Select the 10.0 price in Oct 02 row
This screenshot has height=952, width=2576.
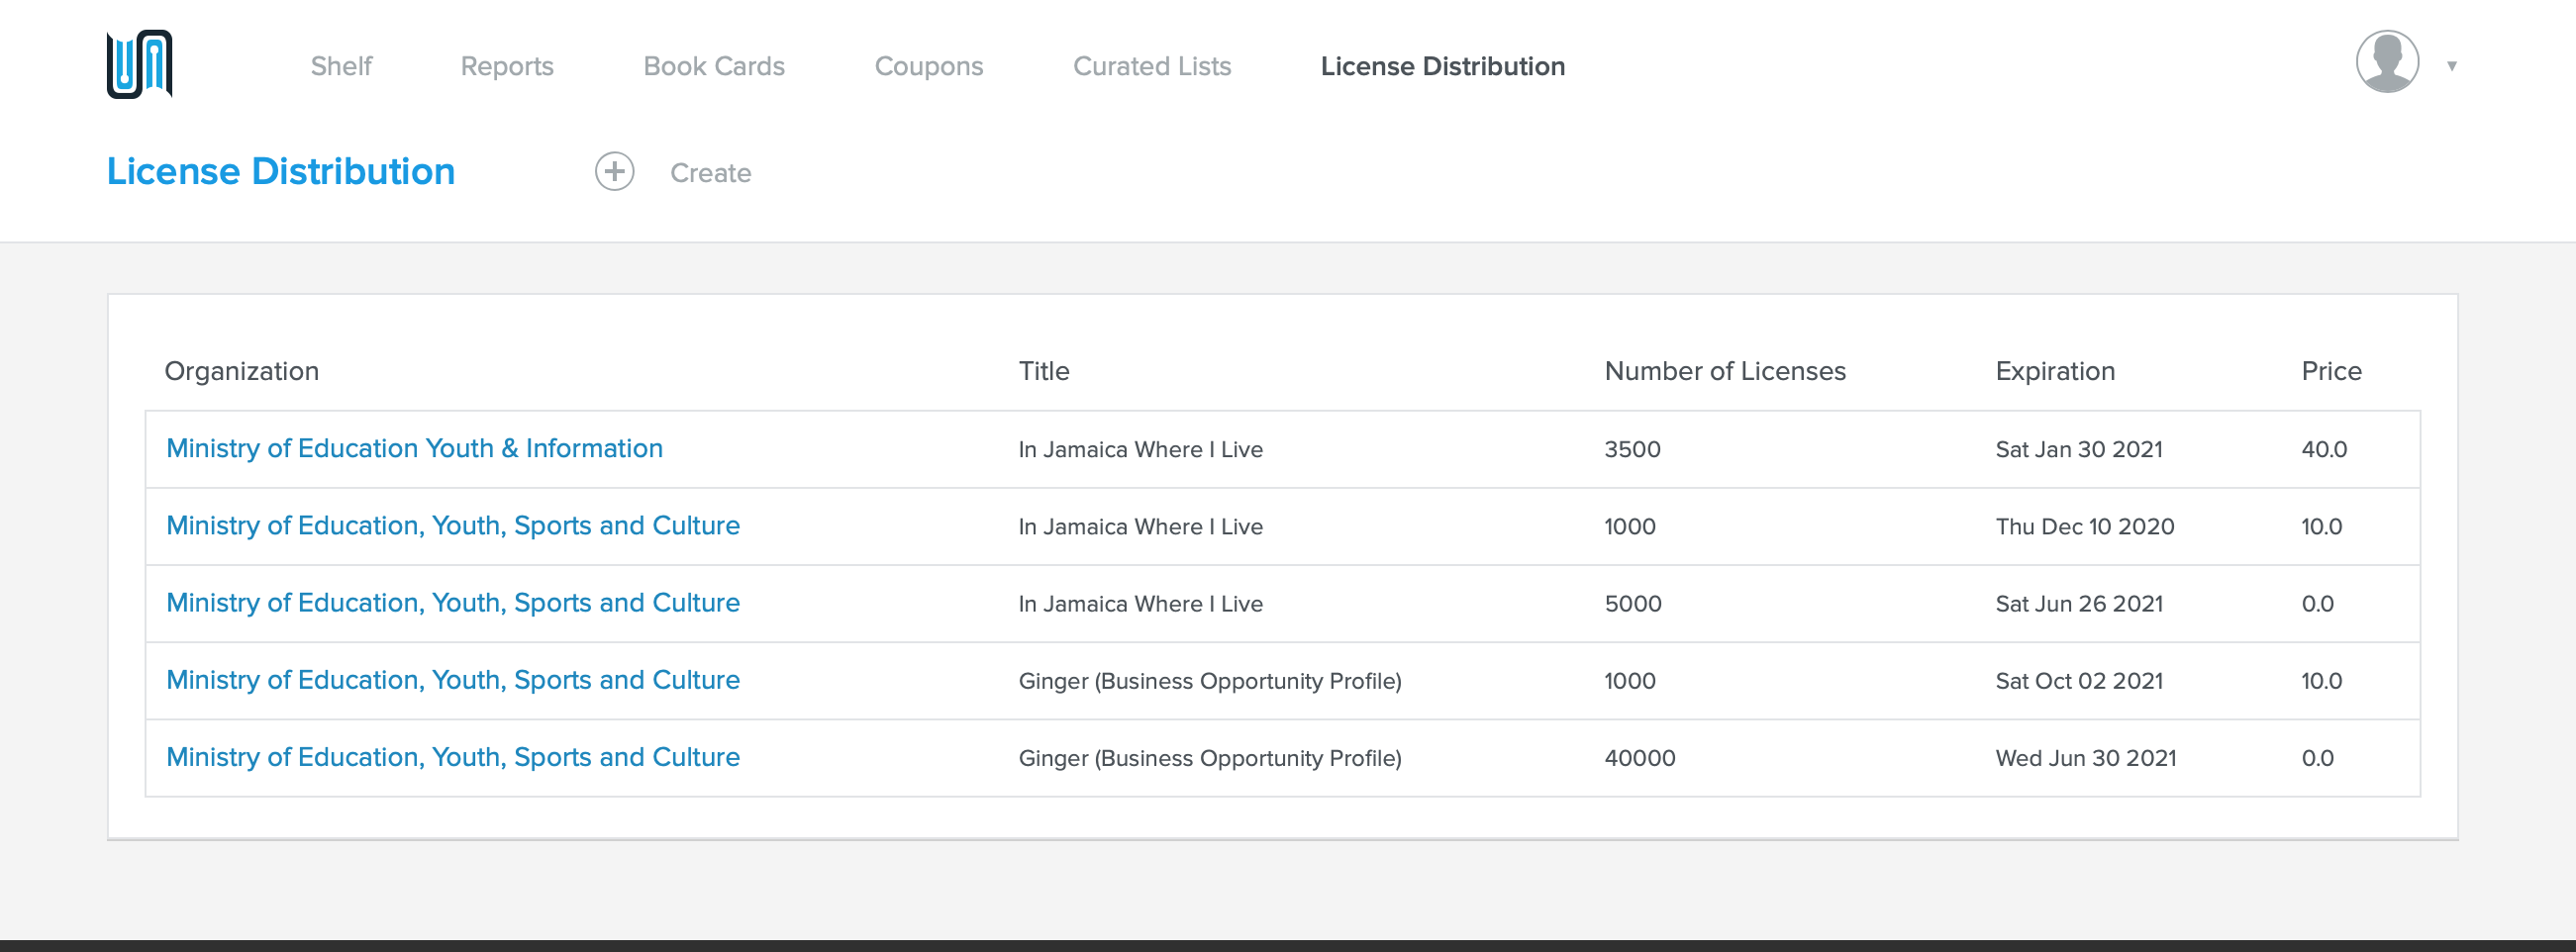(x=2321, y=680)
